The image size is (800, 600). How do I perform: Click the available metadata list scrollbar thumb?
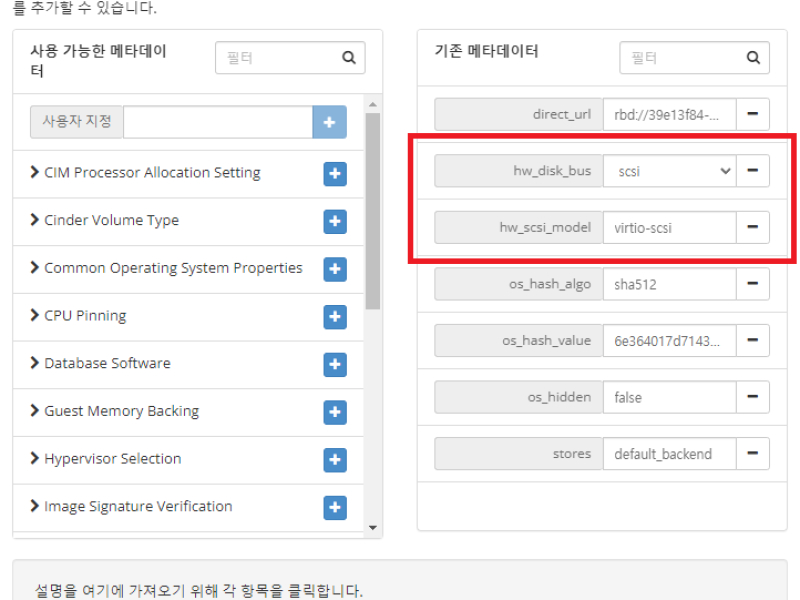click(373, 211)
